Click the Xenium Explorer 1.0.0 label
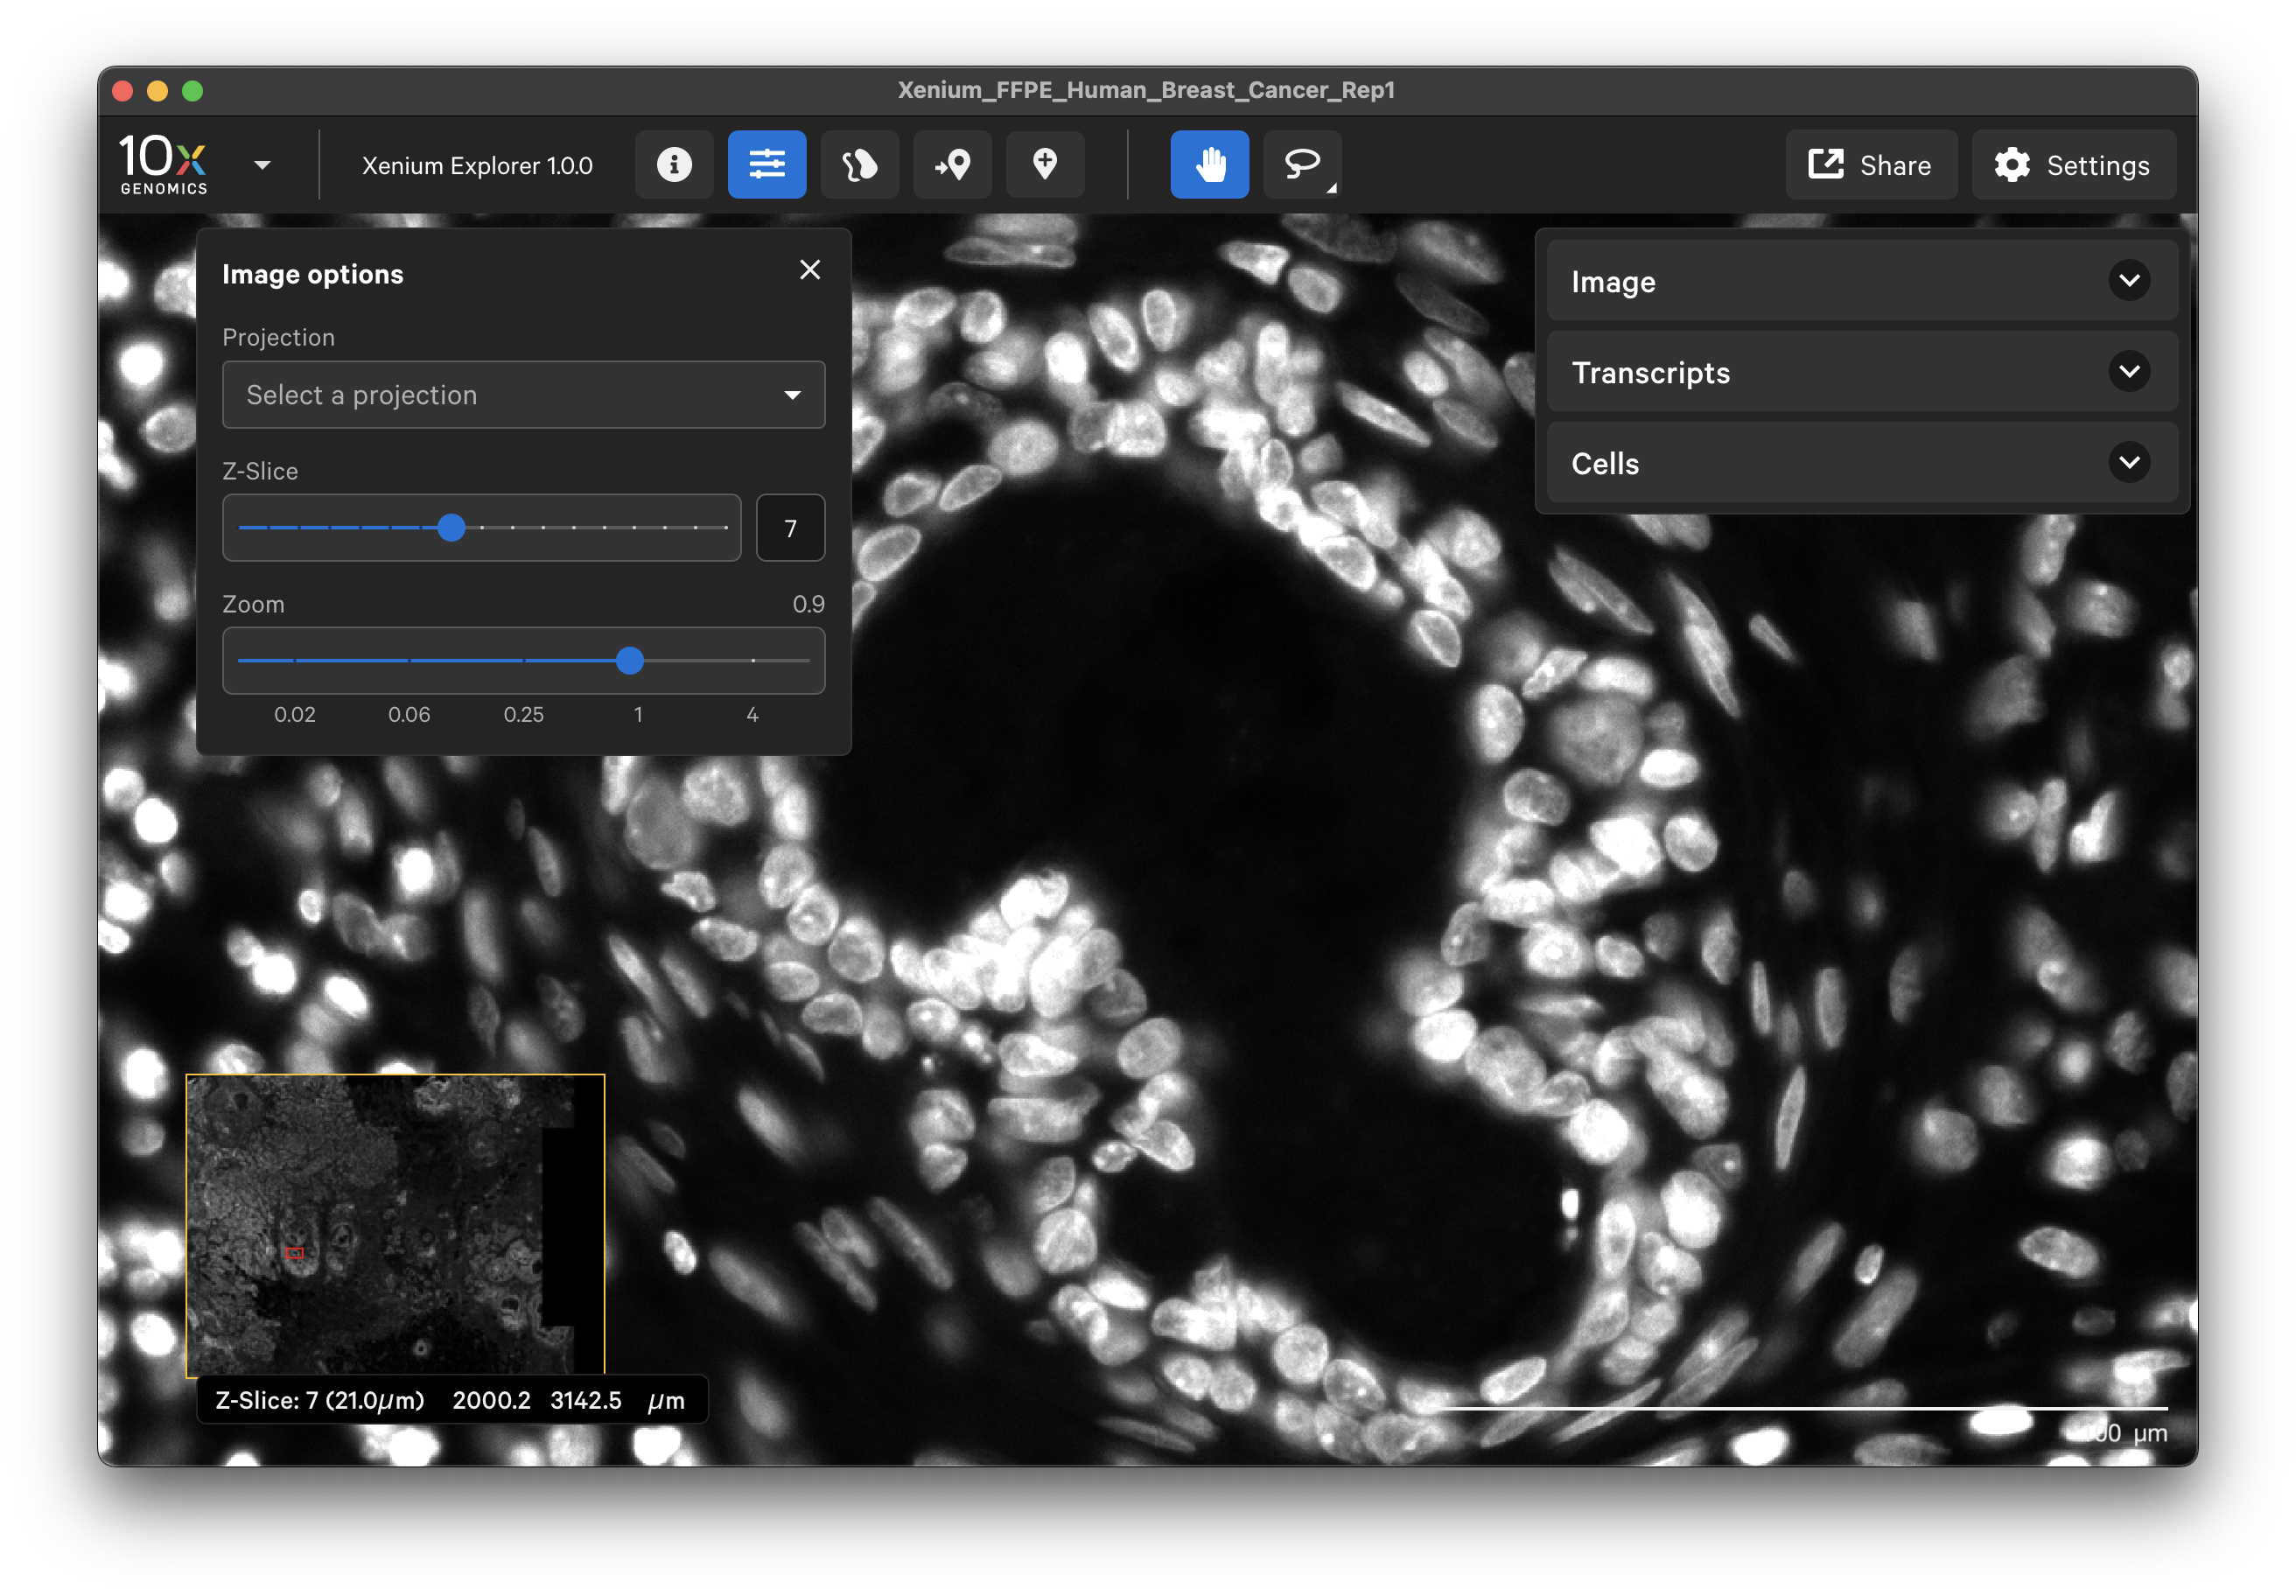The height and width of the screenshot is (1596, 2296). pos(477,166)
